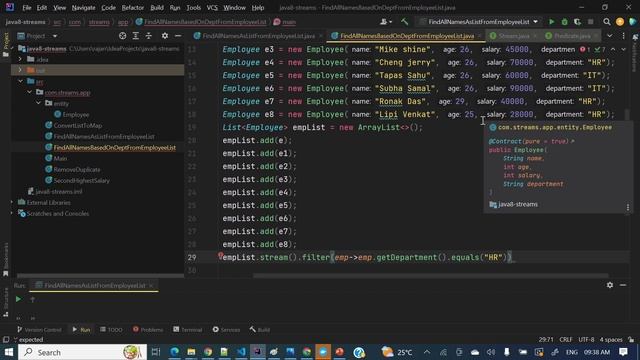Click the Windows taskbar Search box
The height and width of the screenshot is (360, 640).
pos(82,352)
